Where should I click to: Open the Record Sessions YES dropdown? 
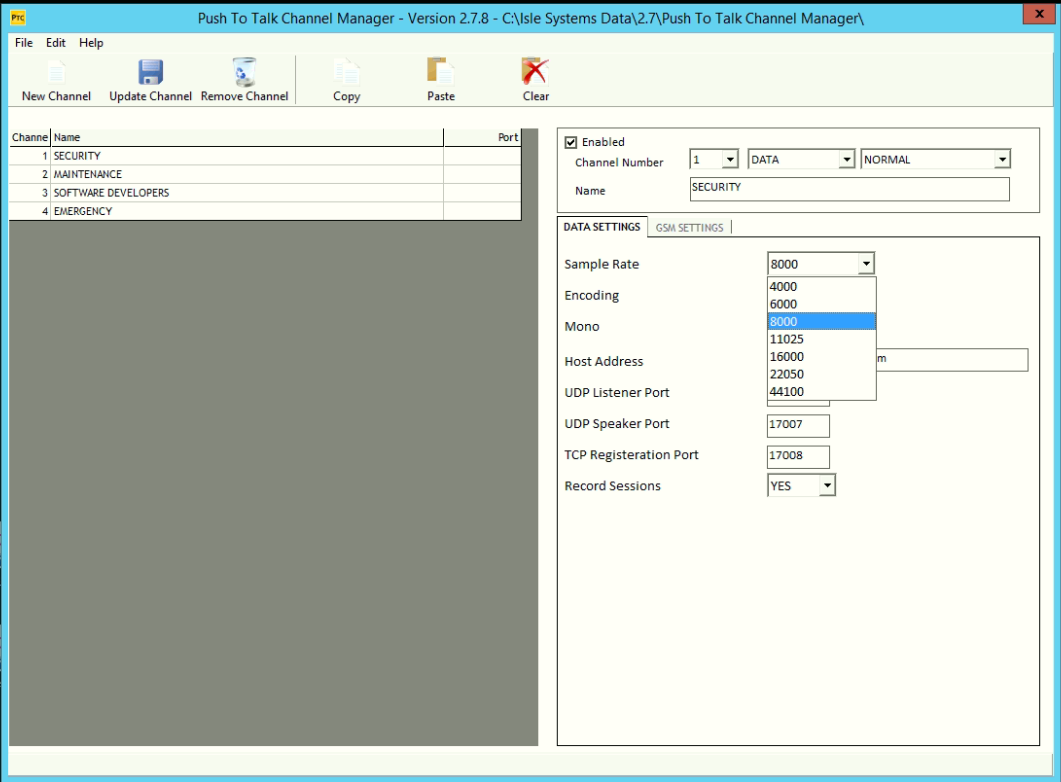(827, 486)
